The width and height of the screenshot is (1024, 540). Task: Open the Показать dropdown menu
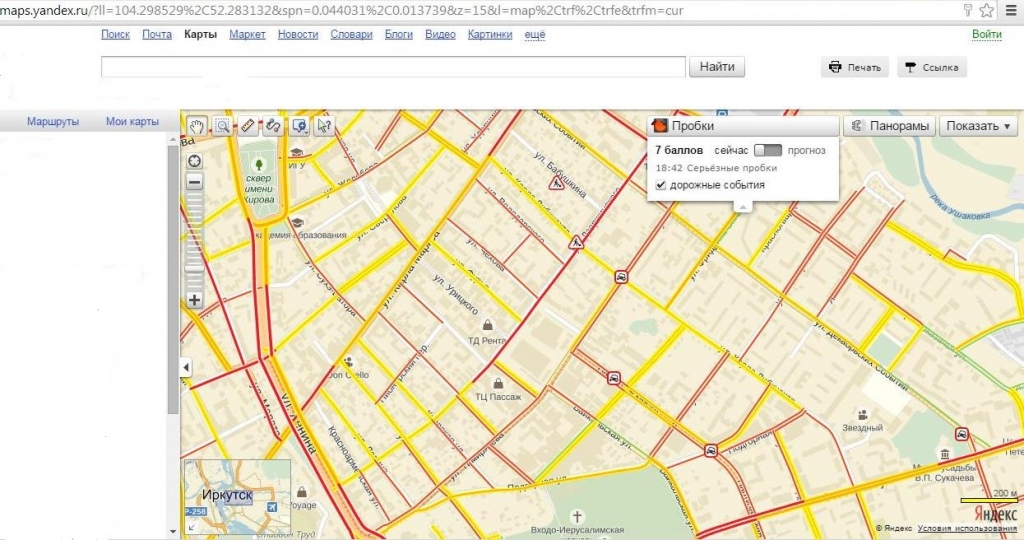(979, 127)
